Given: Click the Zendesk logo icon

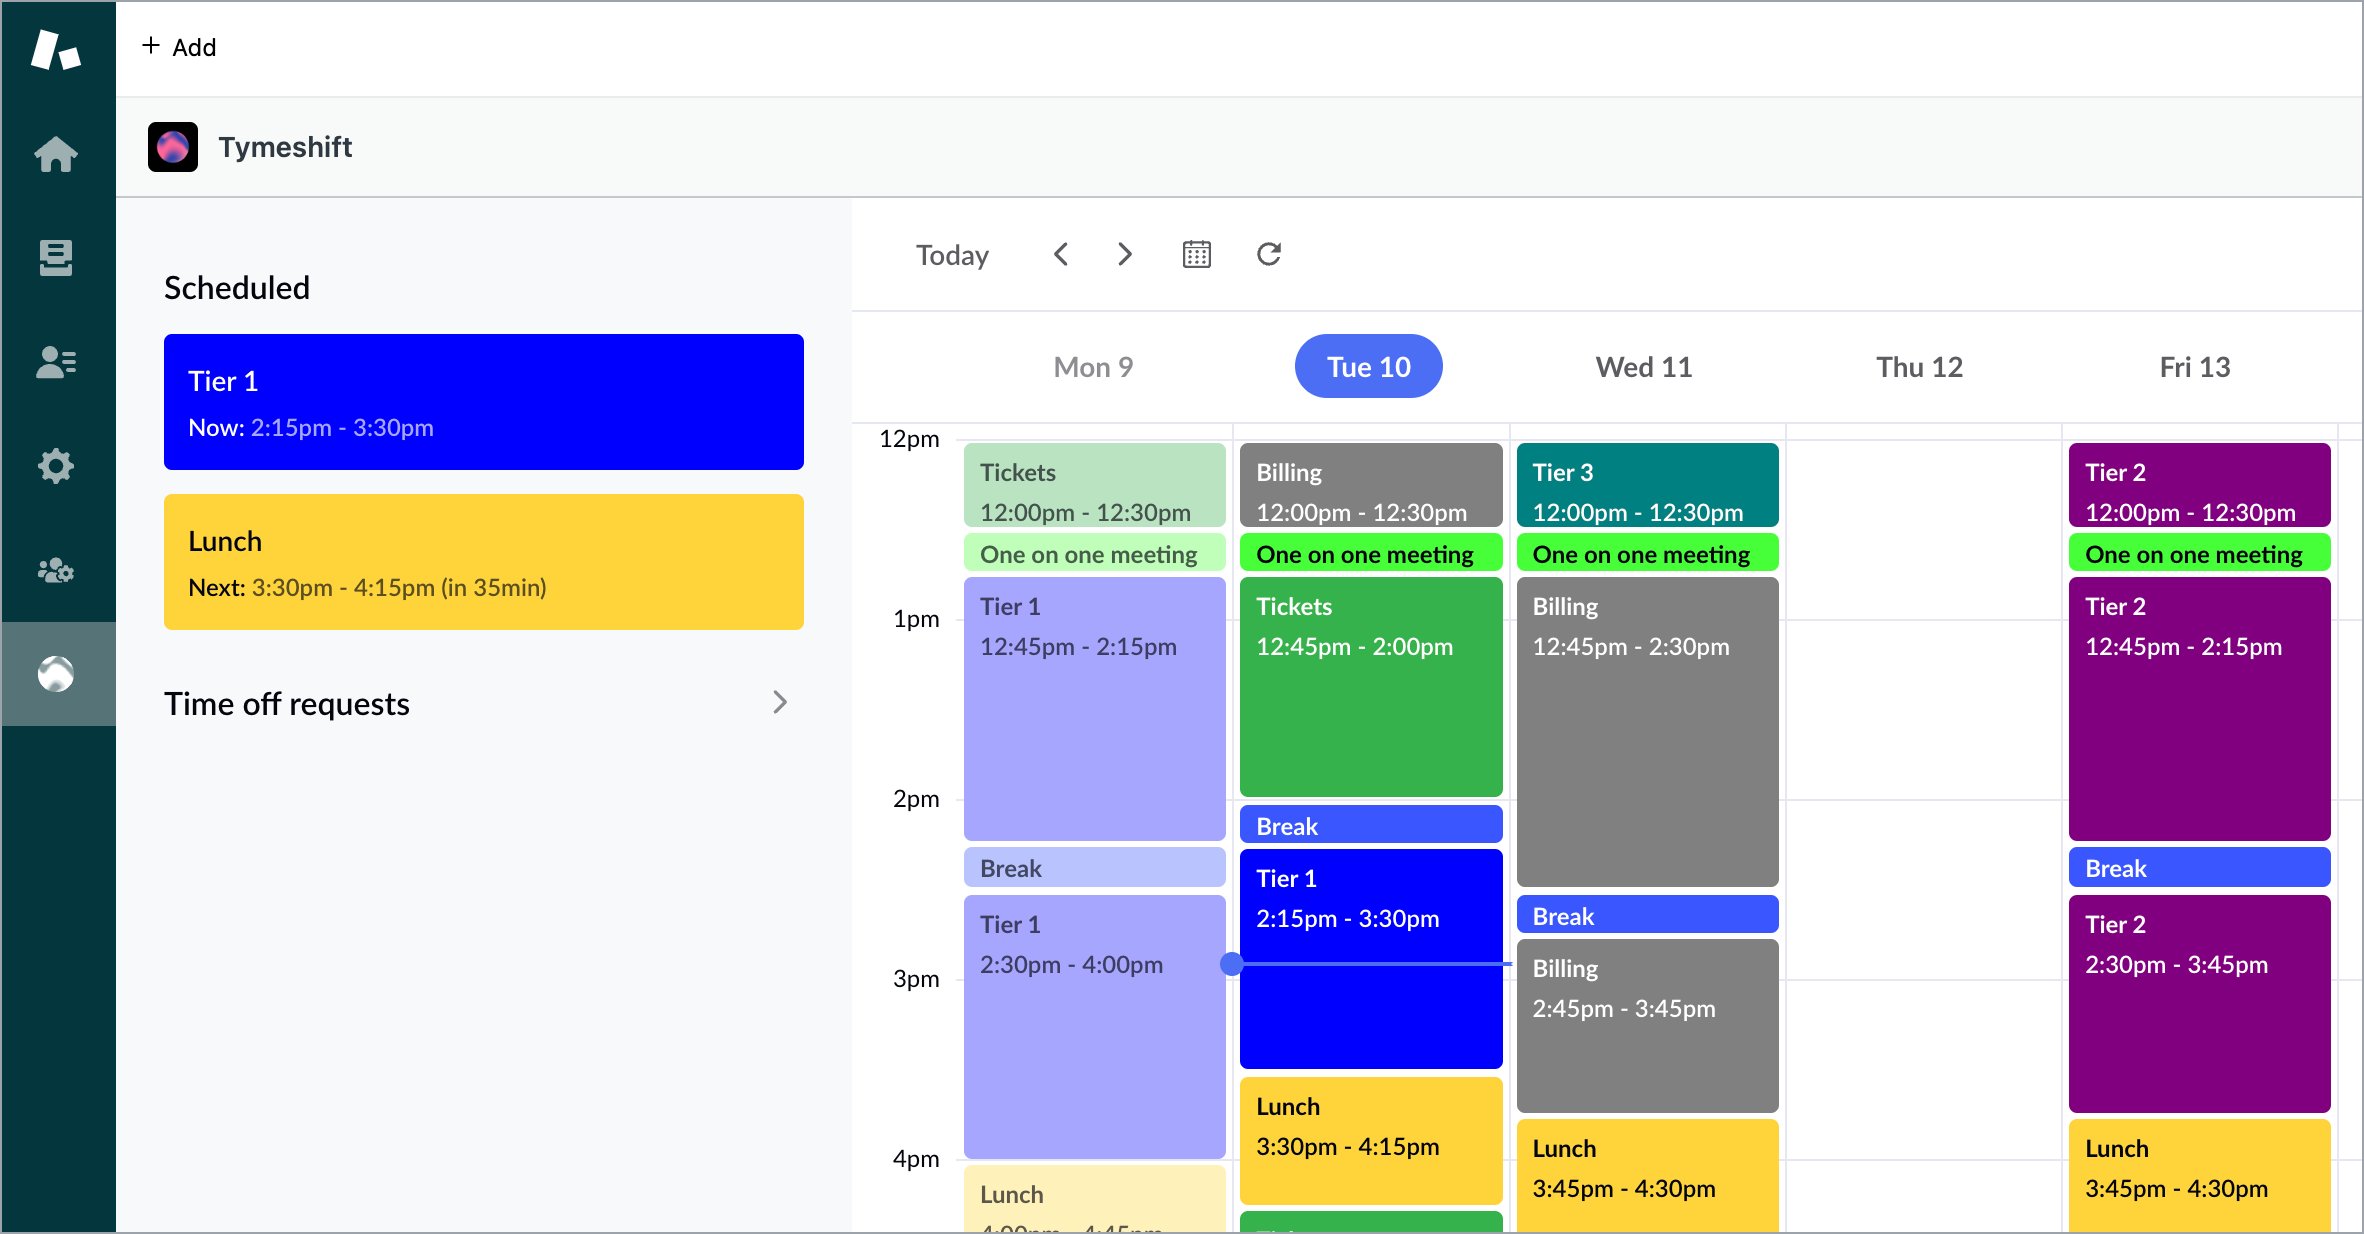Looking at the screenshot, I should (x=55, y=49).
